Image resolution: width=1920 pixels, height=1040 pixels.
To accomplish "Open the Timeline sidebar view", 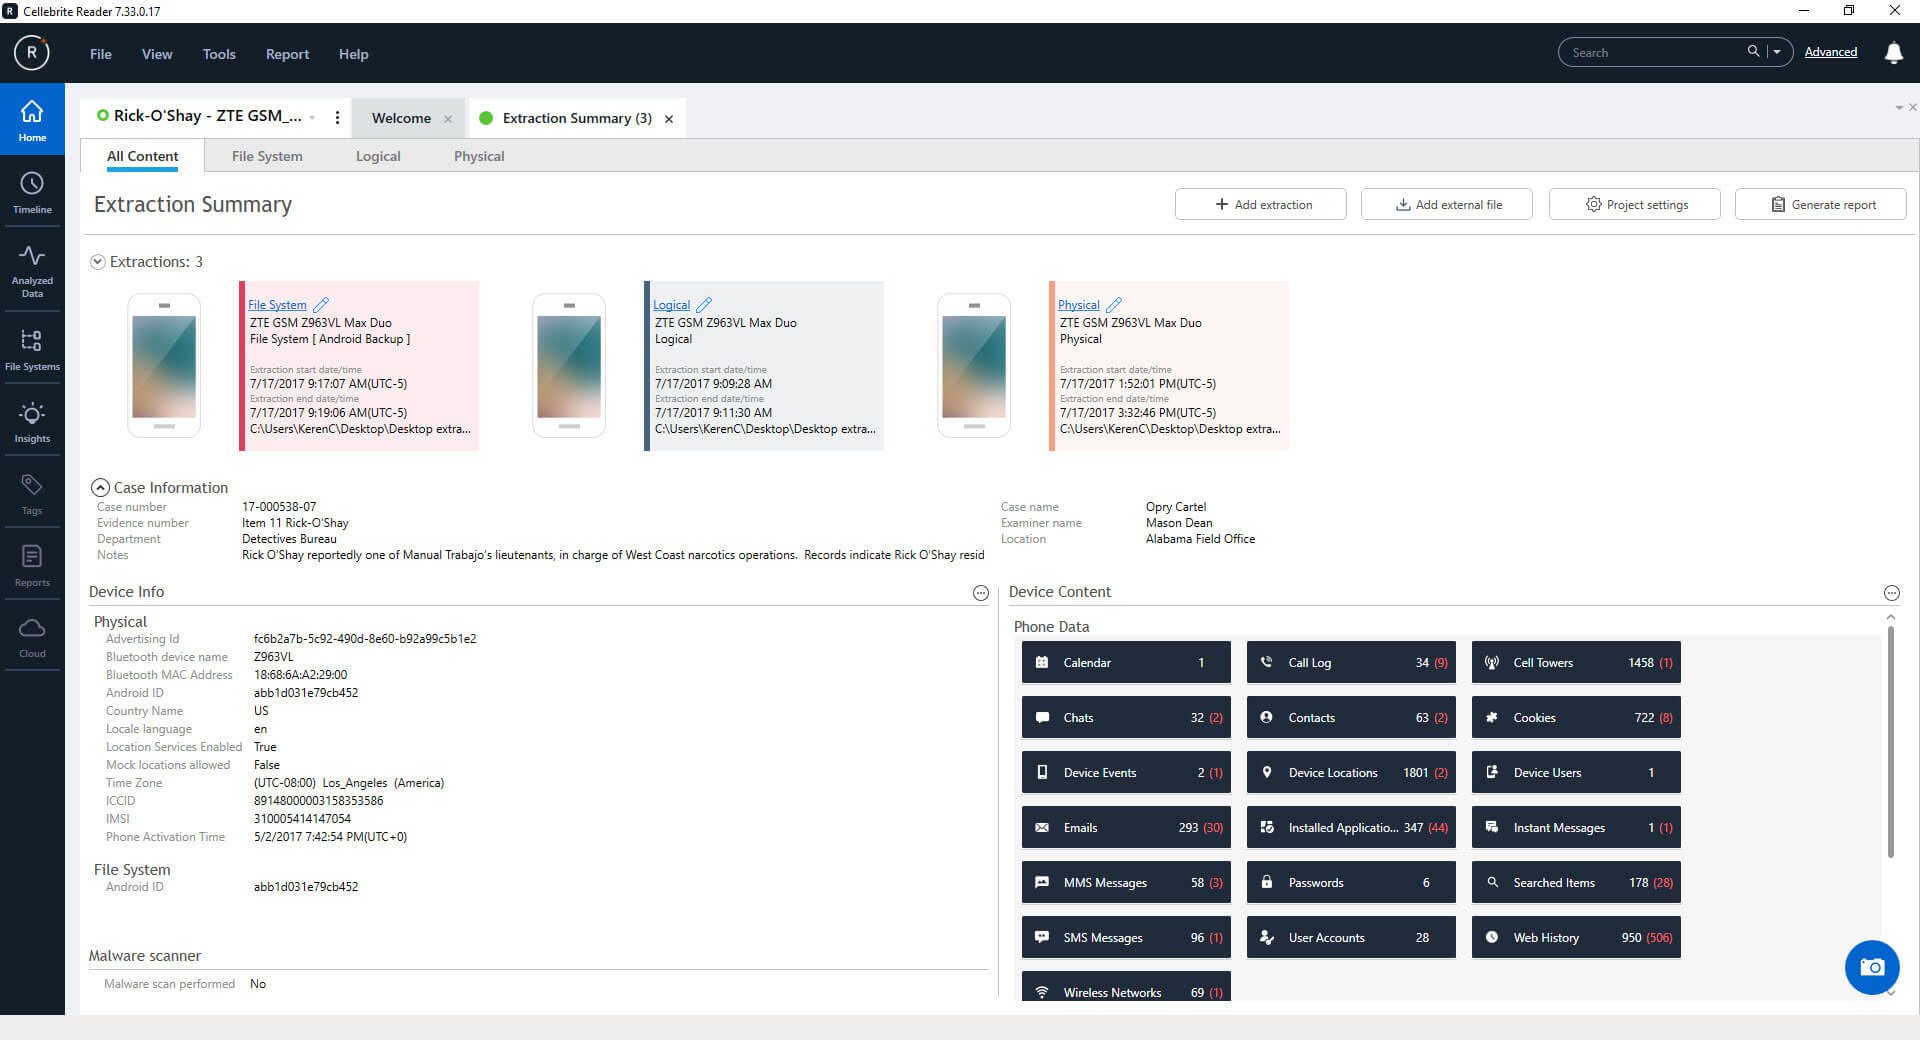I will tap(32, 192).
